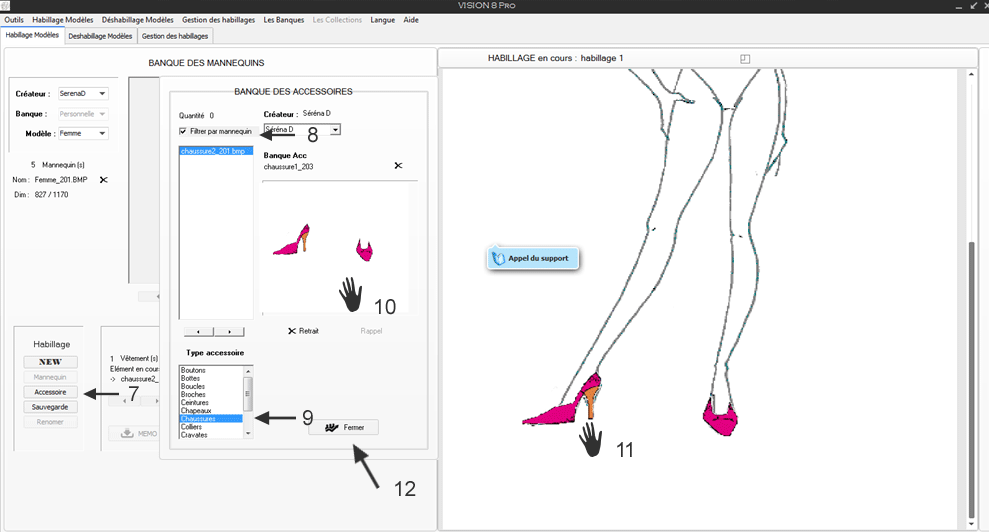Select the pink high-heel shoe in accessory preview
Screen dimensions: 989x532
pos(291,240)
